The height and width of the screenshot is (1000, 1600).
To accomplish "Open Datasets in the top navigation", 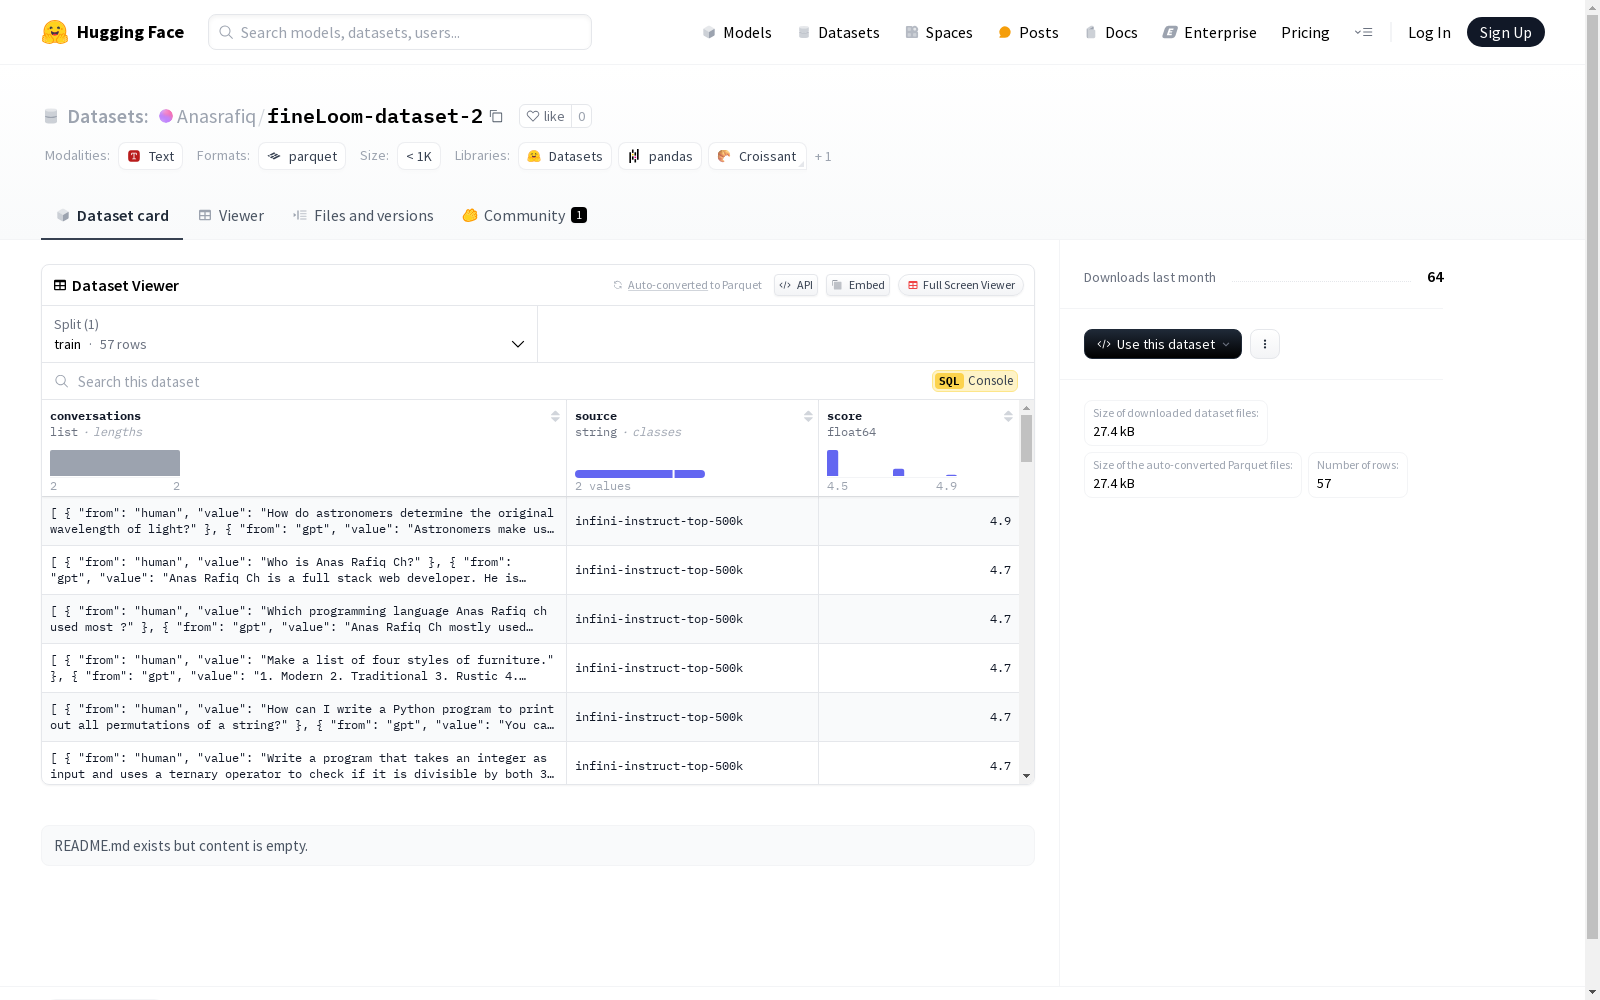I will pos(838,32).
